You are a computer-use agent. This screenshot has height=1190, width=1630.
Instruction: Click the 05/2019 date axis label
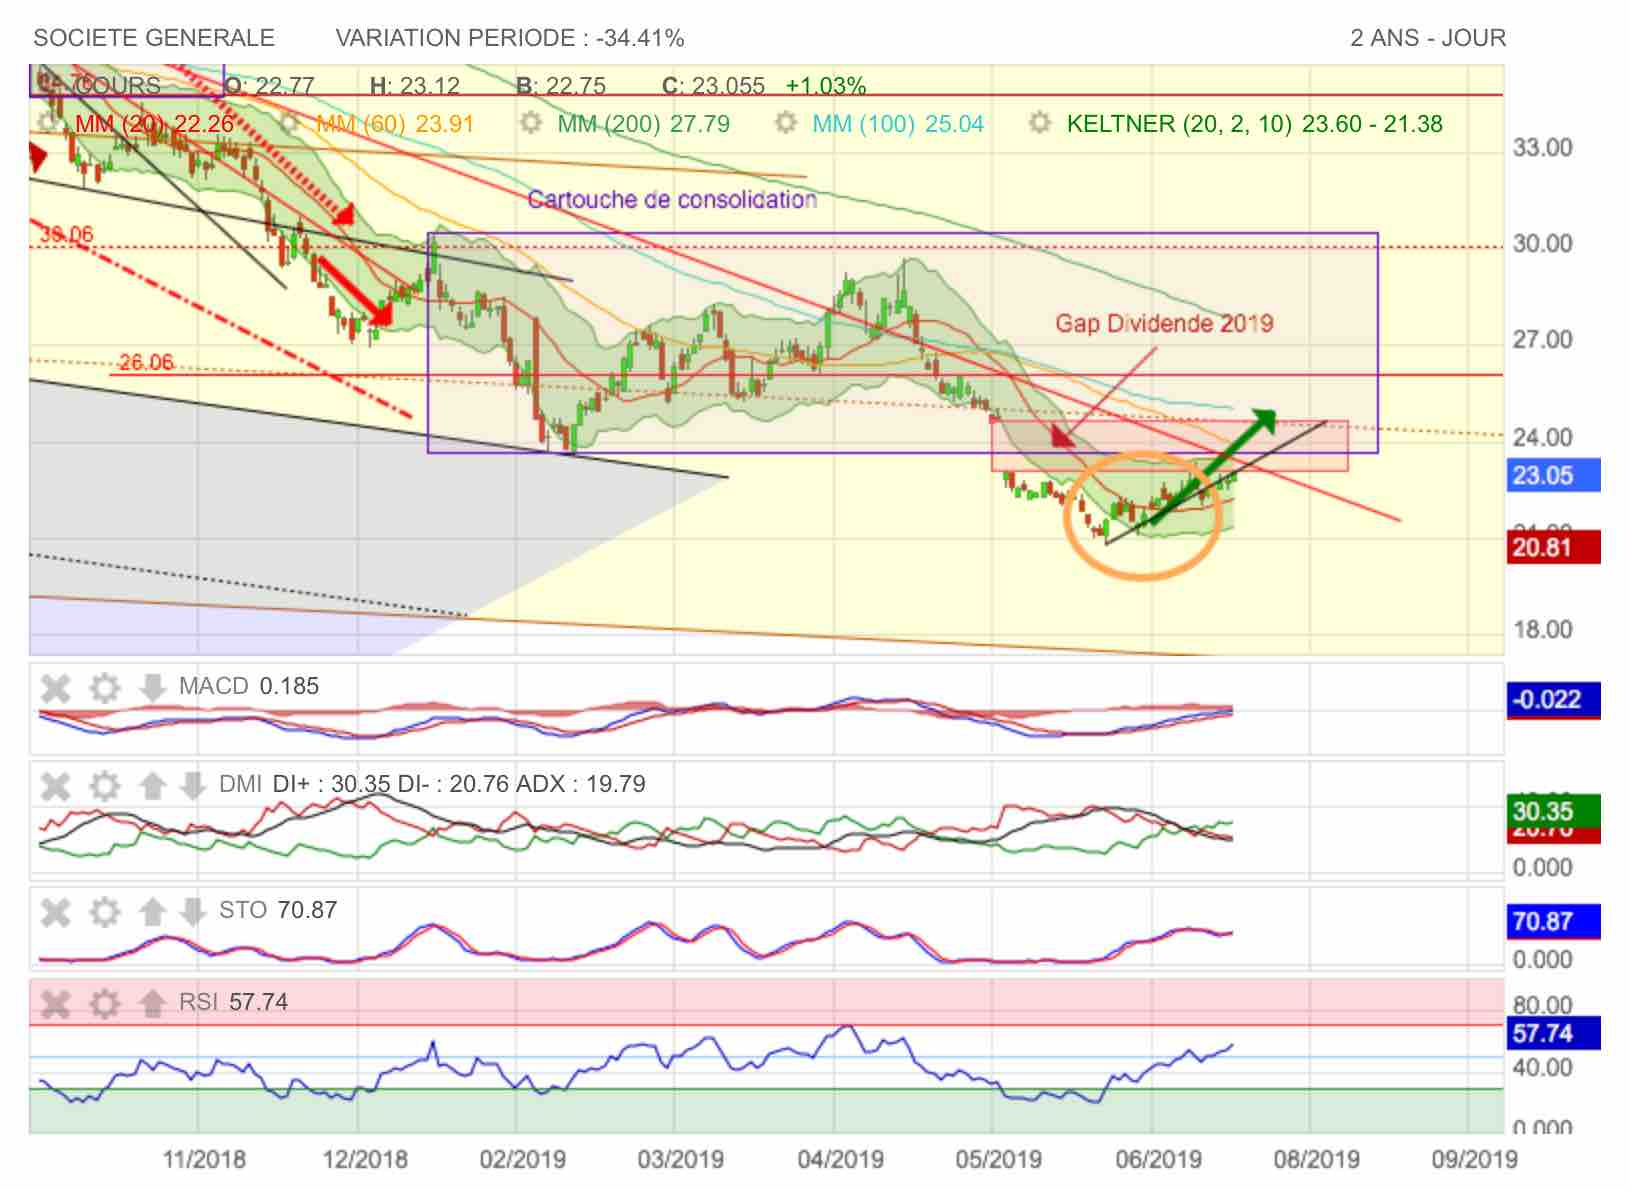(x=998, y=1160)
